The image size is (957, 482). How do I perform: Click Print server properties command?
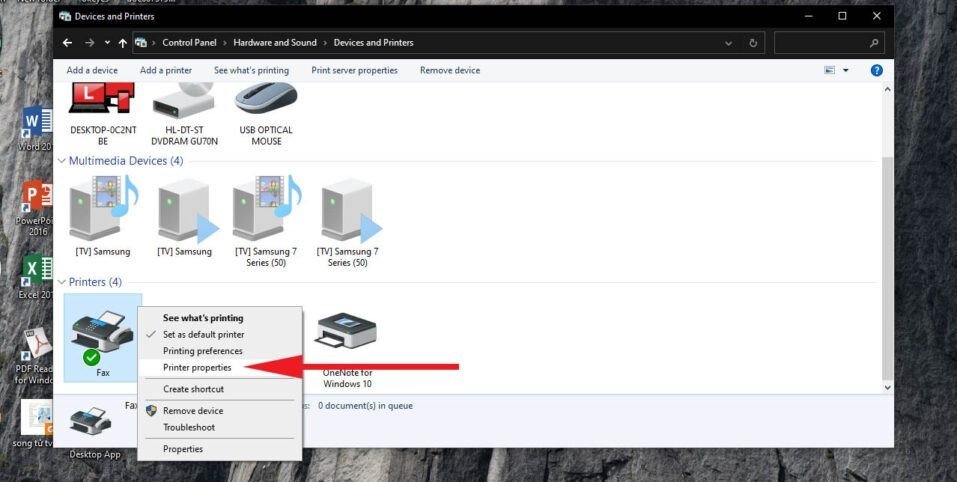(354, 70)
